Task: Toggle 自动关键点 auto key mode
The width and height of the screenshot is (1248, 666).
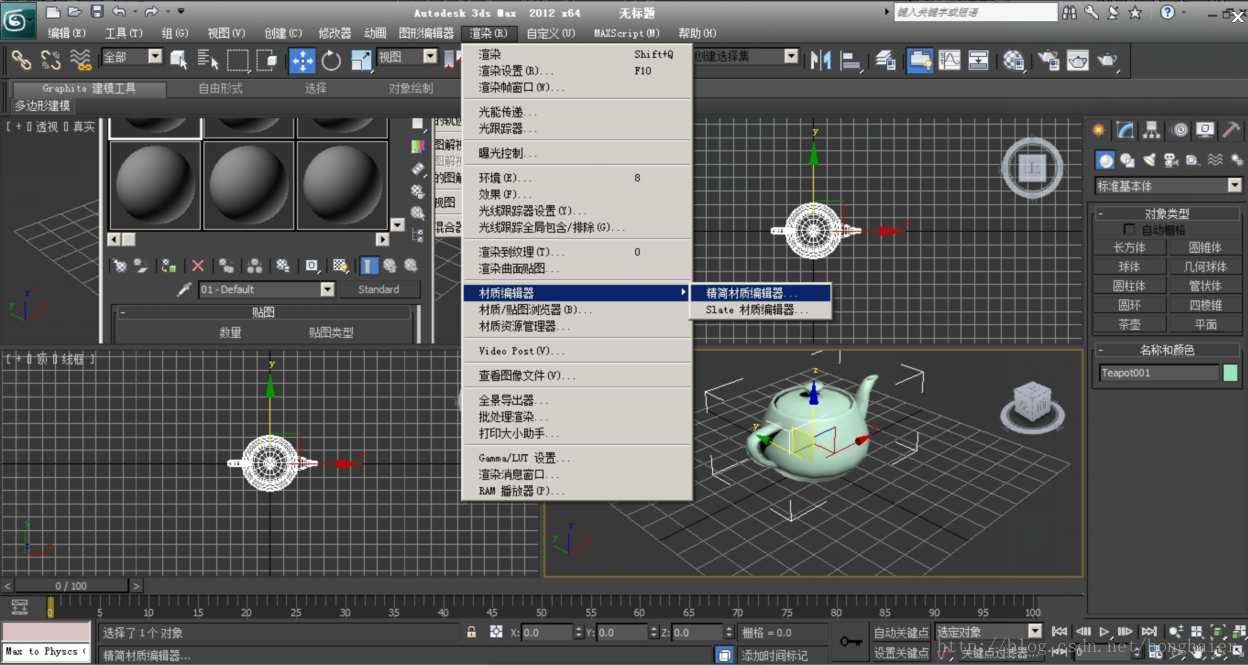Action: 900,632
